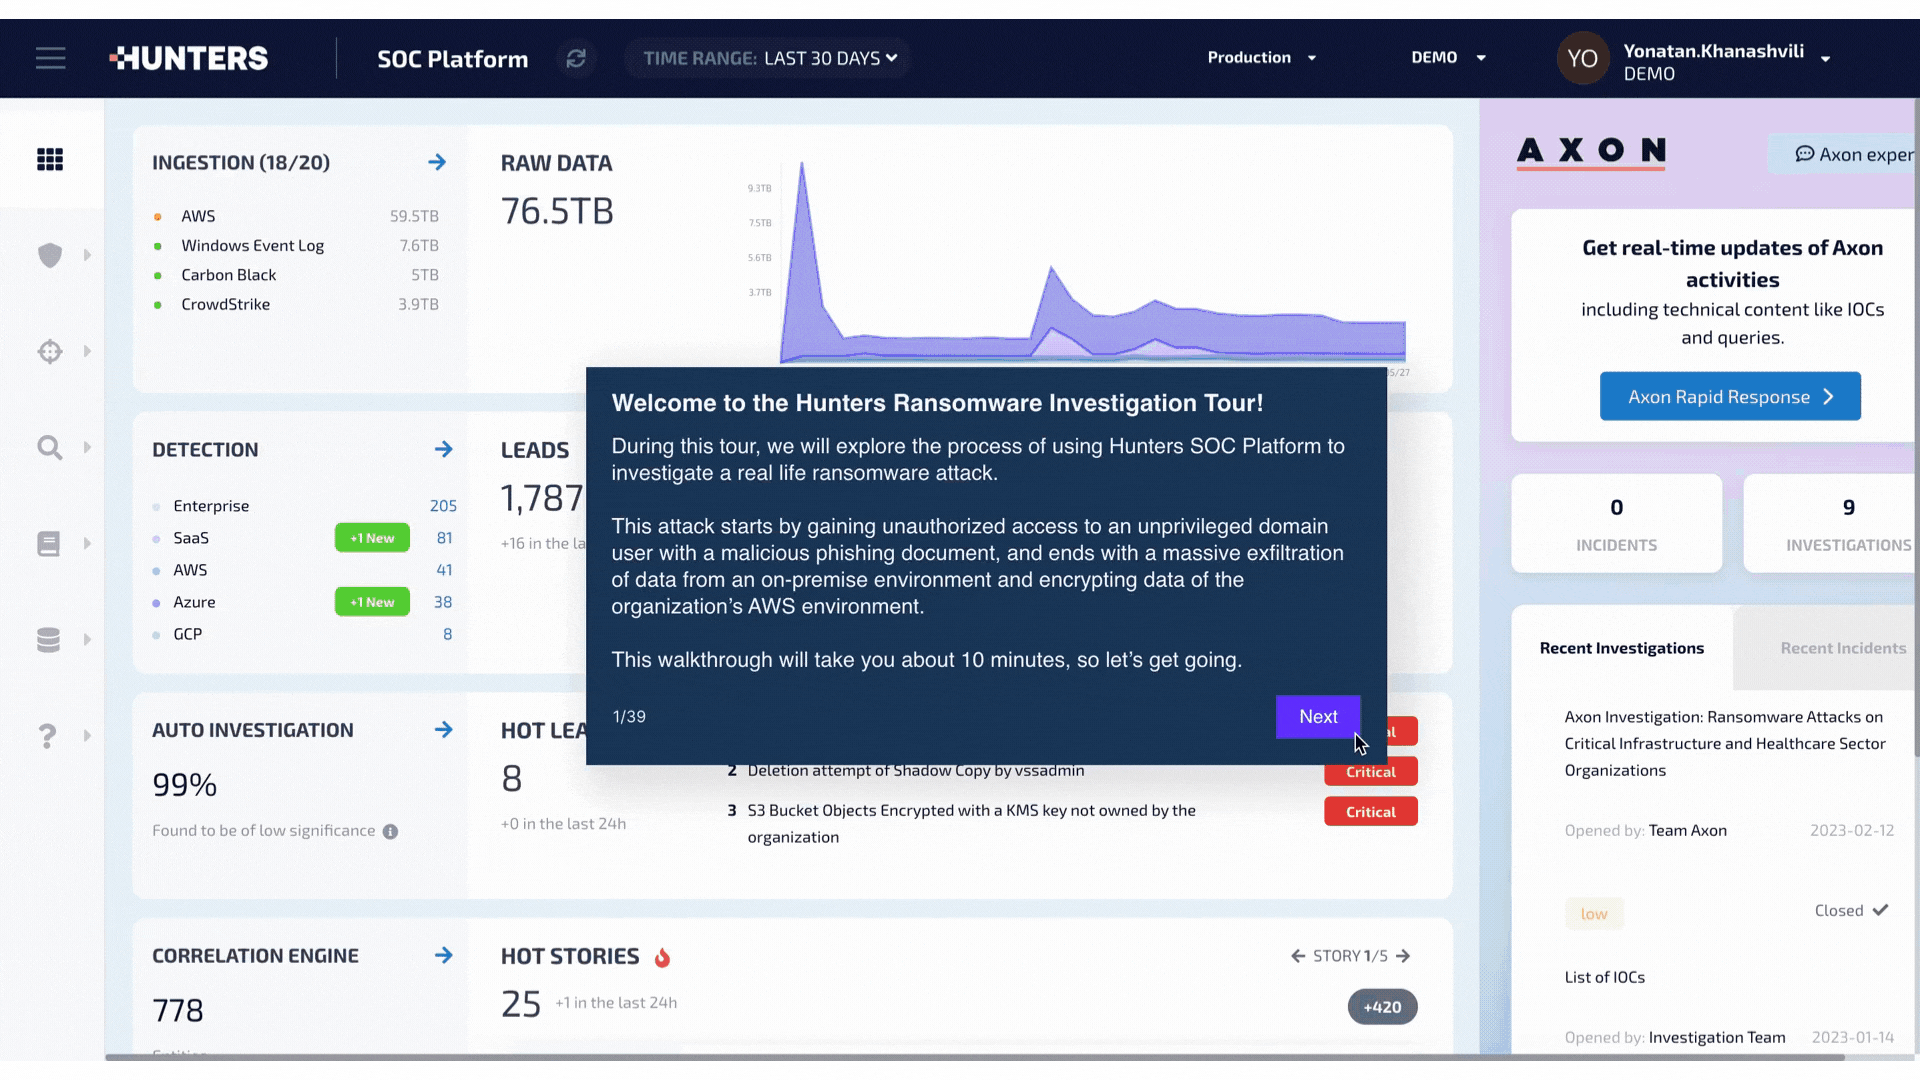Open the 0 Incidents card
This screenshot has height=1080, width=1920.
pos(1616,524)
